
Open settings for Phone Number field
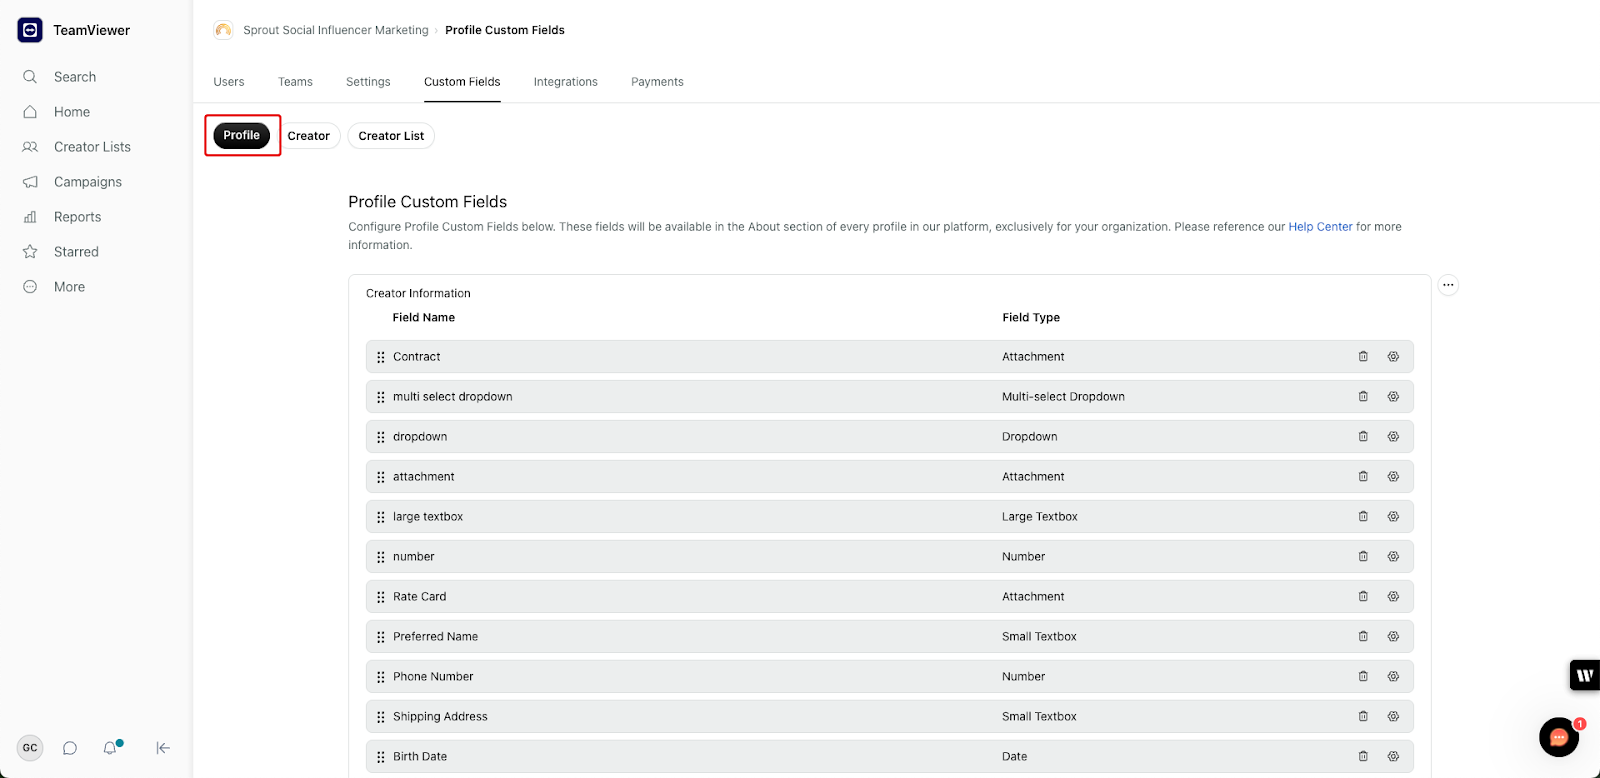(x=1393, y=677)
